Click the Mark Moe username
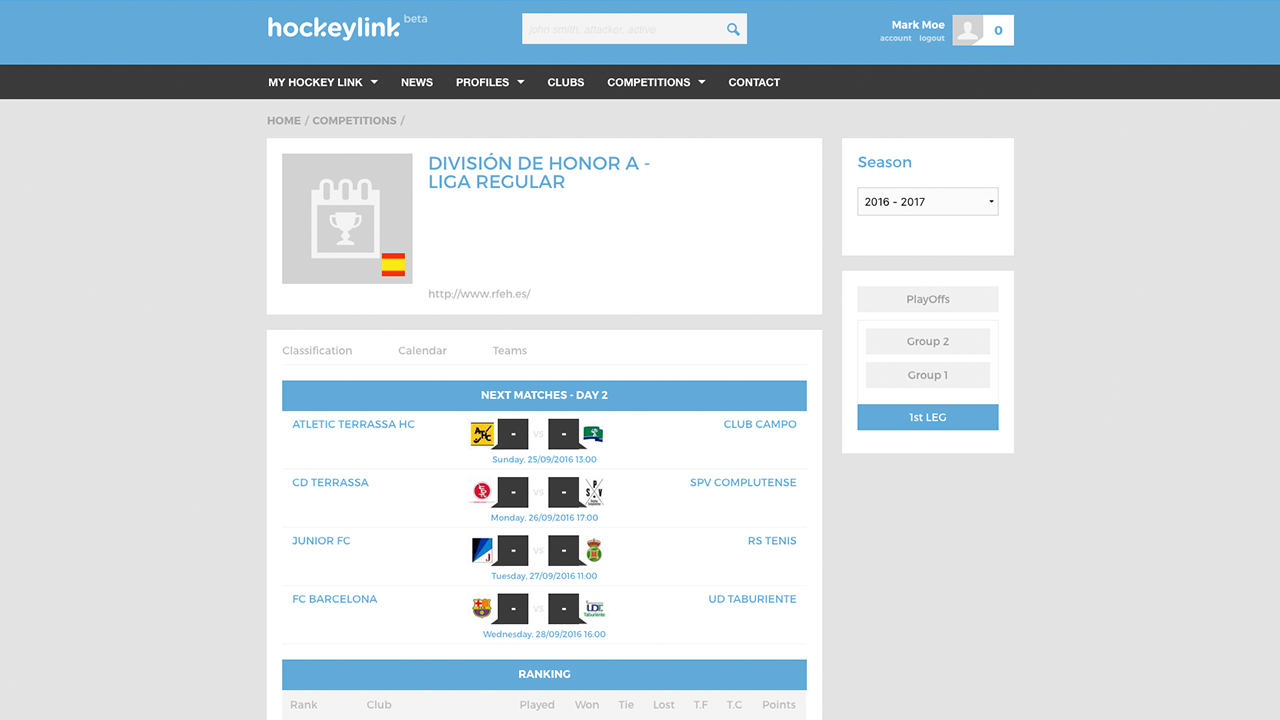 click(918, 25)
